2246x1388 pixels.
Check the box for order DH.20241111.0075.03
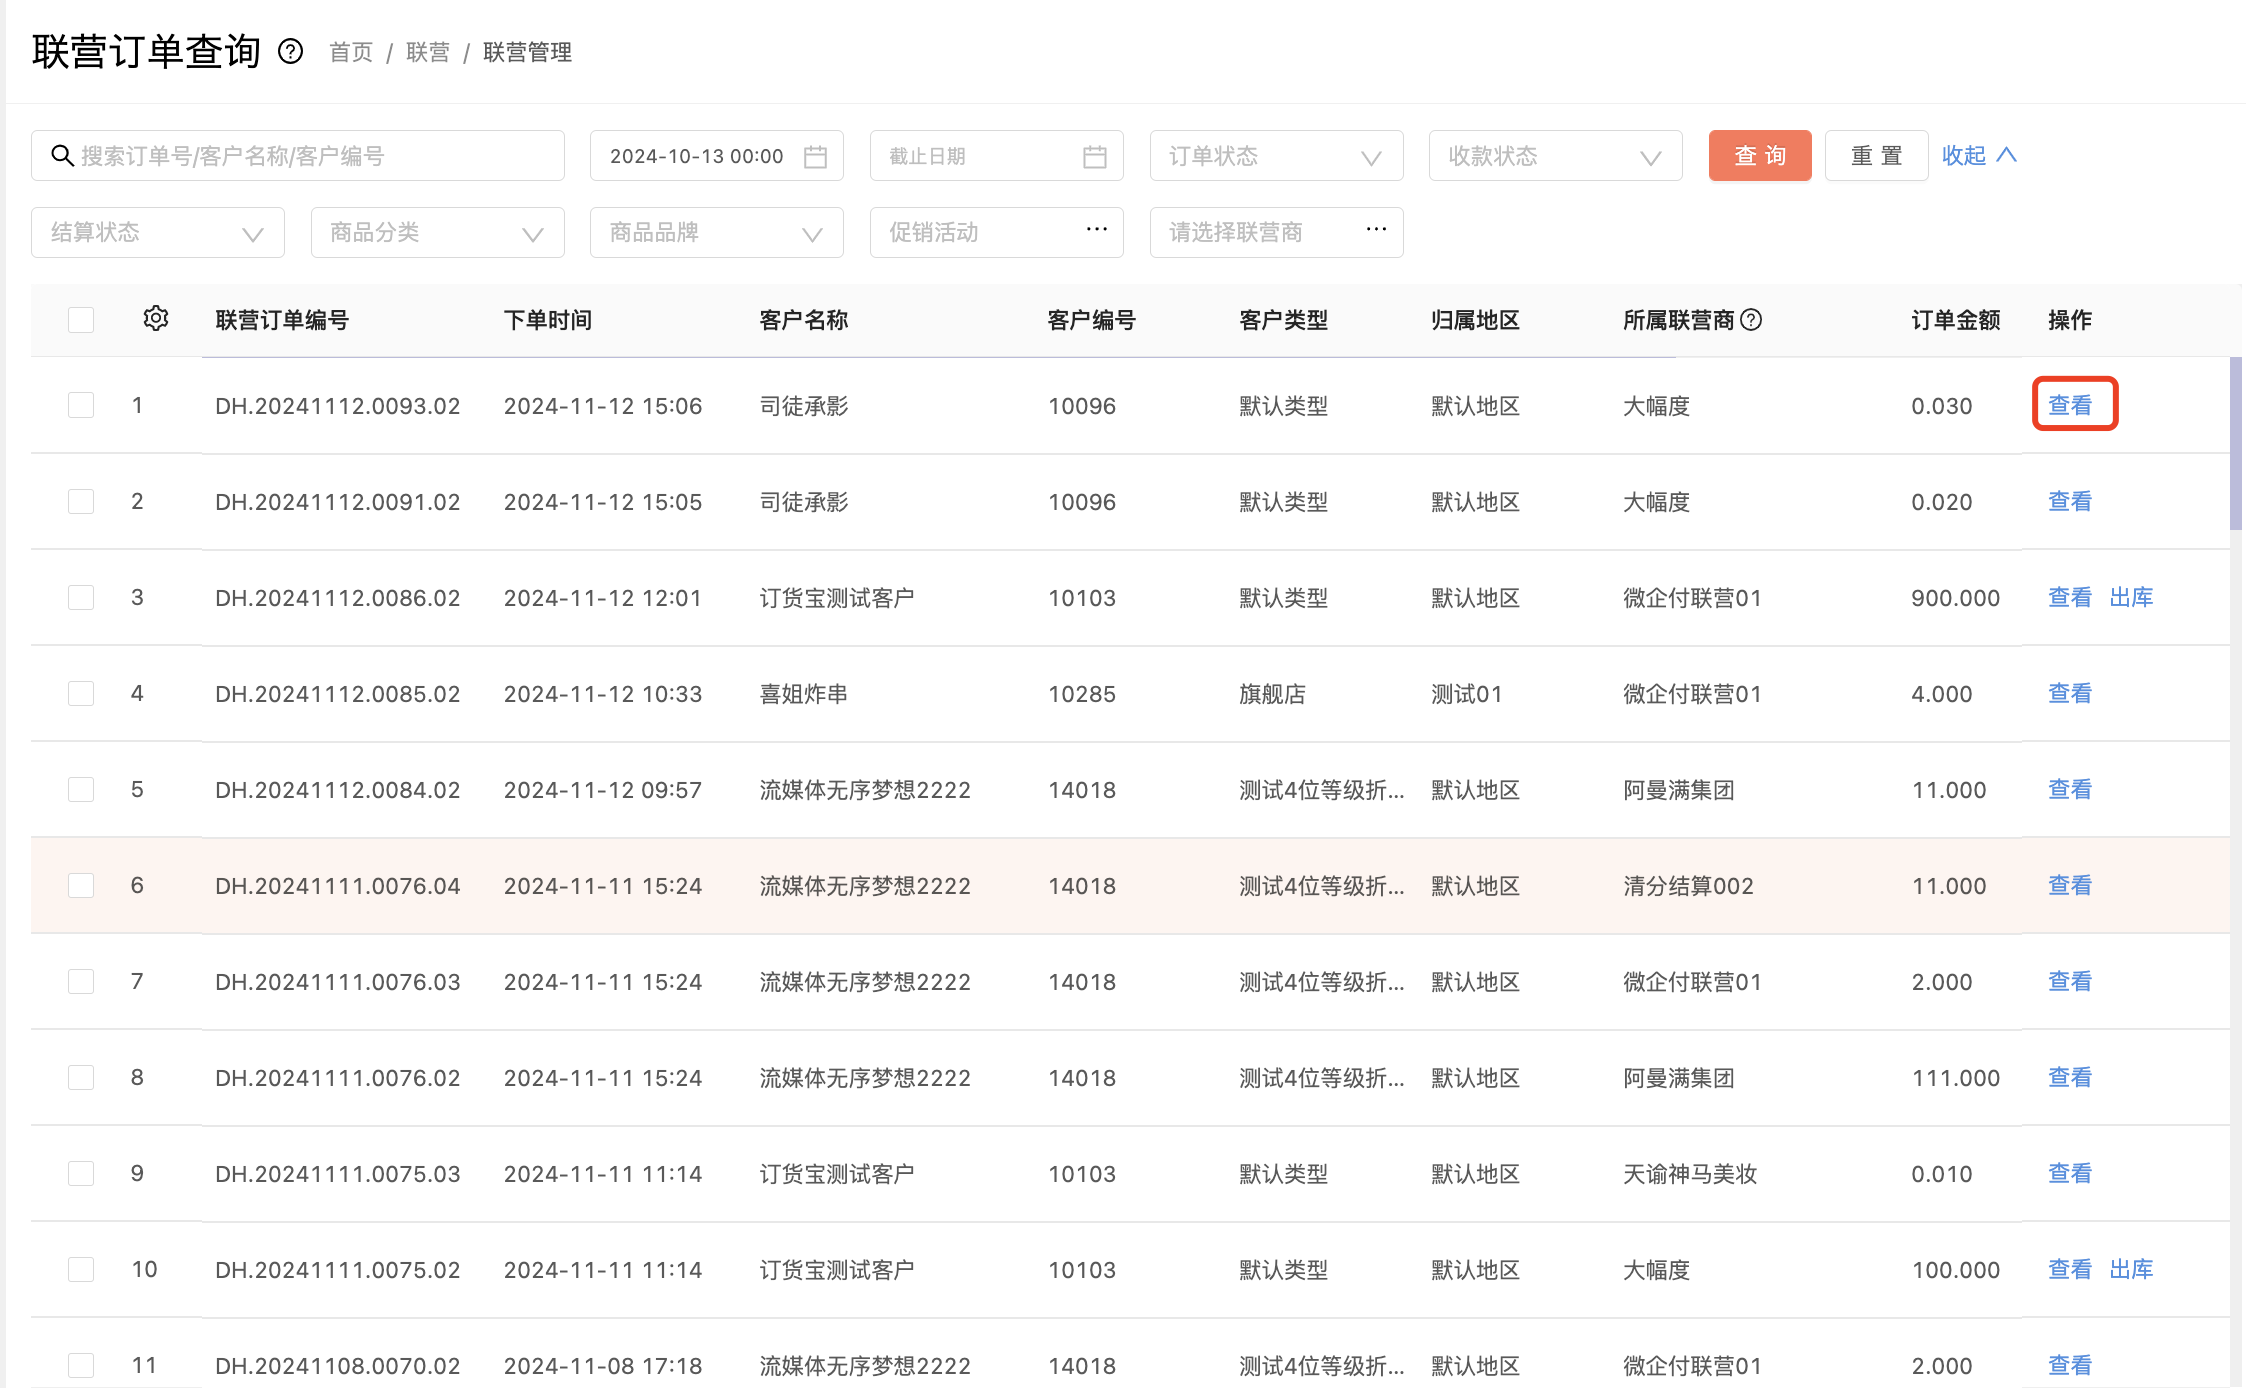tap(81, 1173)
